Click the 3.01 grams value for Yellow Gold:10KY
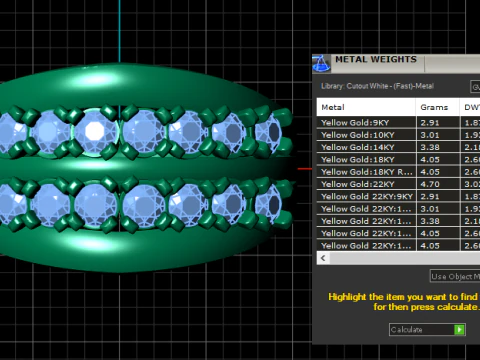This screenshot has width=480, height=360. pos(430,135)
